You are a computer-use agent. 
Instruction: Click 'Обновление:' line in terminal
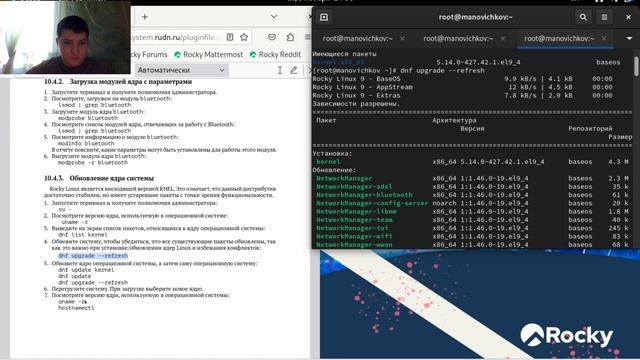(334, 170)
